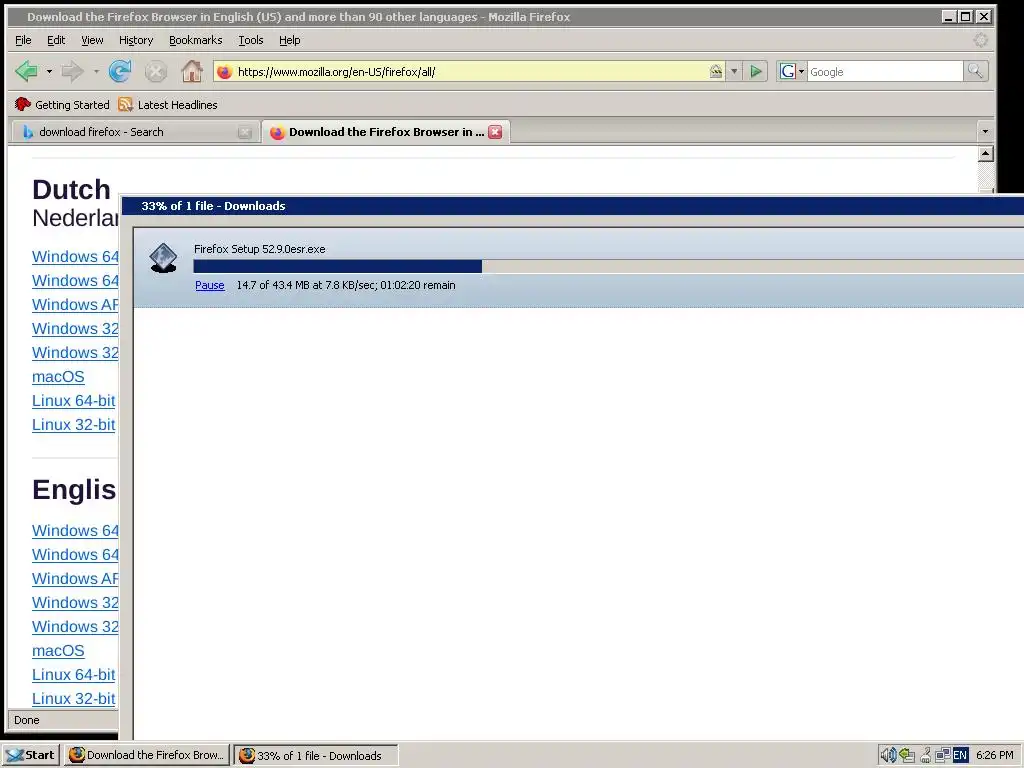
Task: Click the lock icon in the address bar
Action: pyautogui.click(x=716, y=71)
